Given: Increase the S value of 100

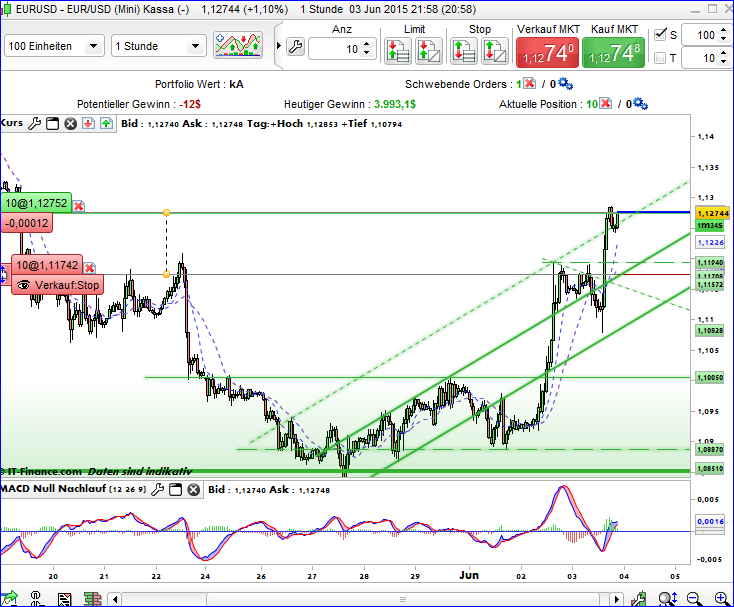Looking at the screenshot, I should point(724,31).
